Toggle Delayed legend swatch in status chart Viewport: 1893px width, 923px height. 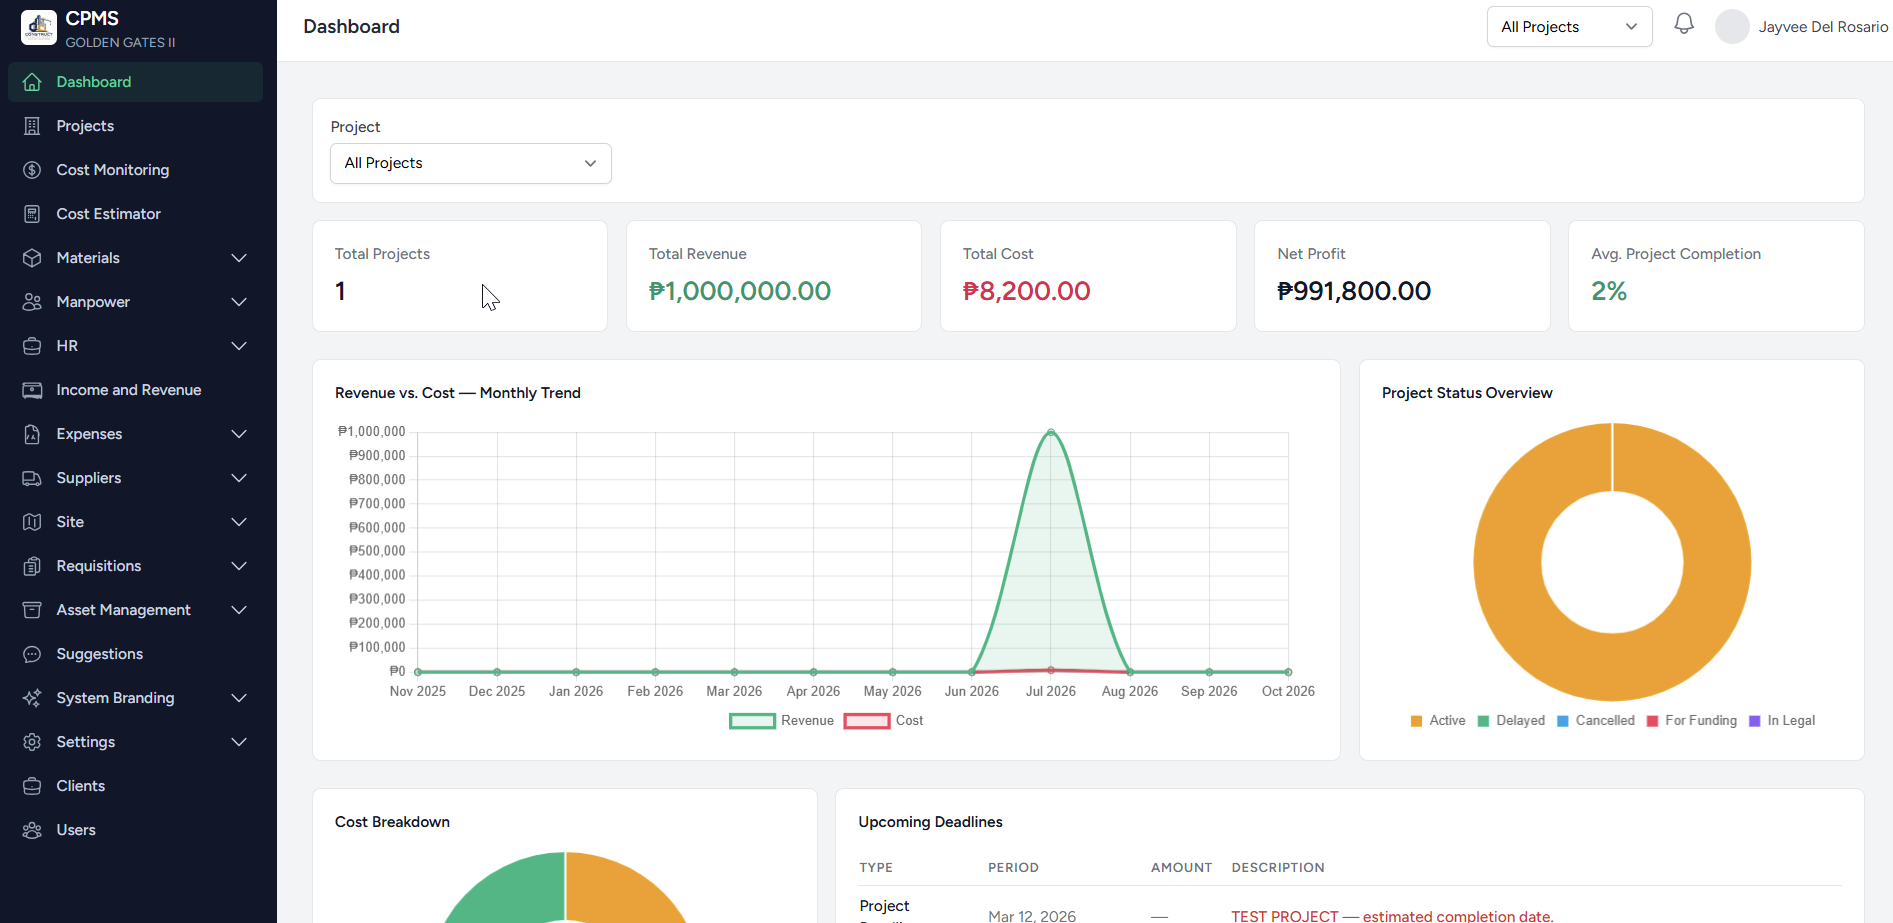pyautogui.click(x=1483, y=721)
